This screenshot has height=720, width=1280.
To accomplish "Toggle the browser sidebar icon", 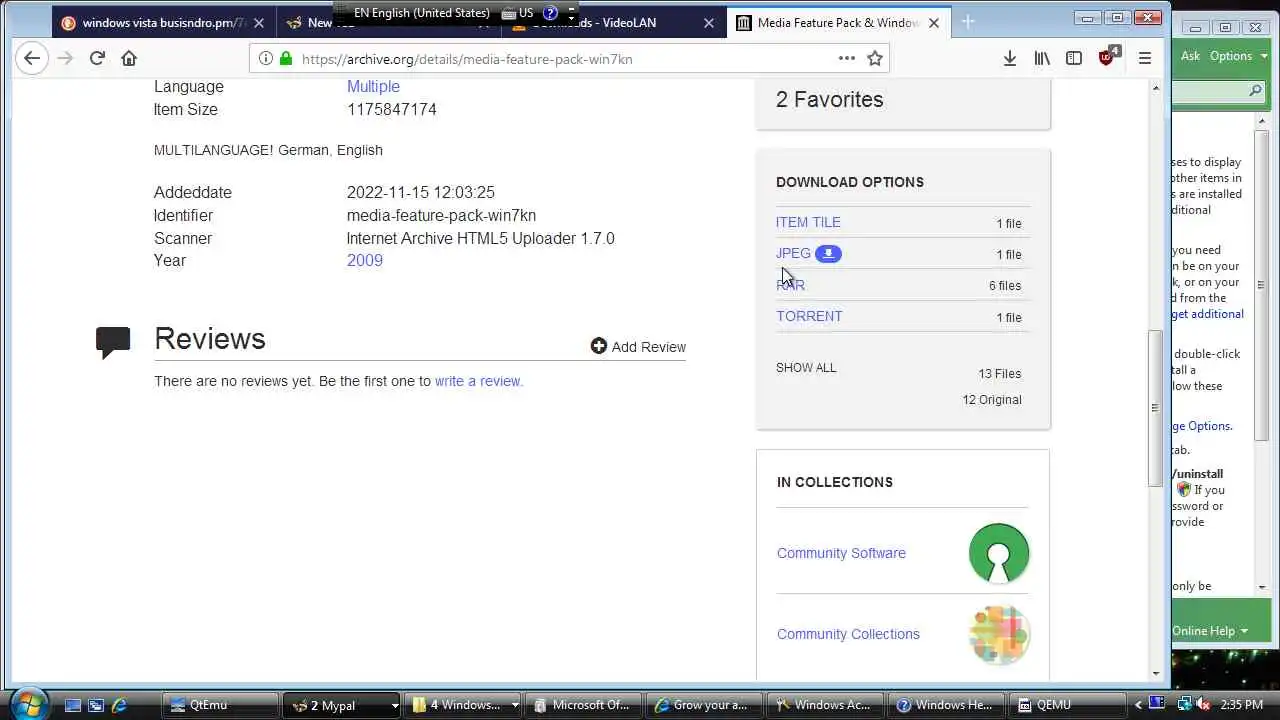I will click(1074, 59).
